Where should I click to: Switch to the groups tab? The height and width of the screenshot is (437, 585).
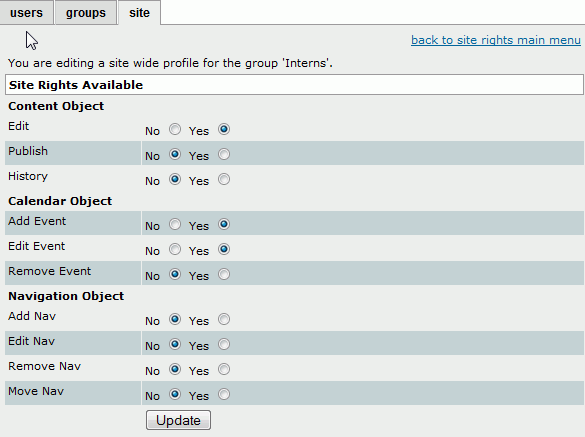[x=86, y=12]
